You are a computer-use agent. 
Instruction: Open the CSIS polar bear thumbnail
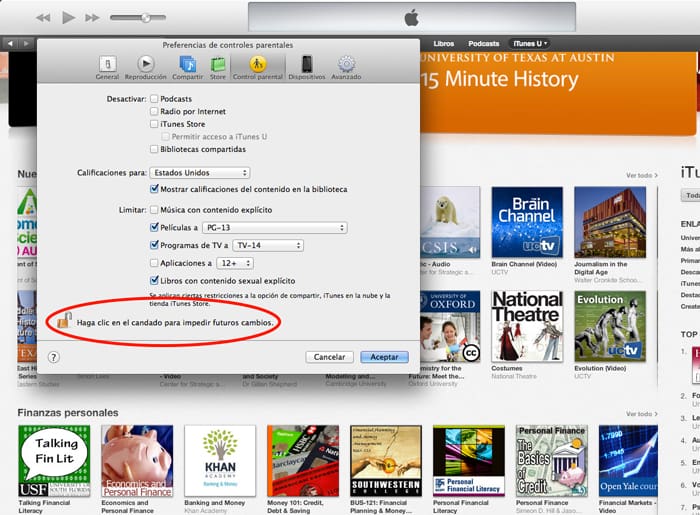(x=450, y=222)
